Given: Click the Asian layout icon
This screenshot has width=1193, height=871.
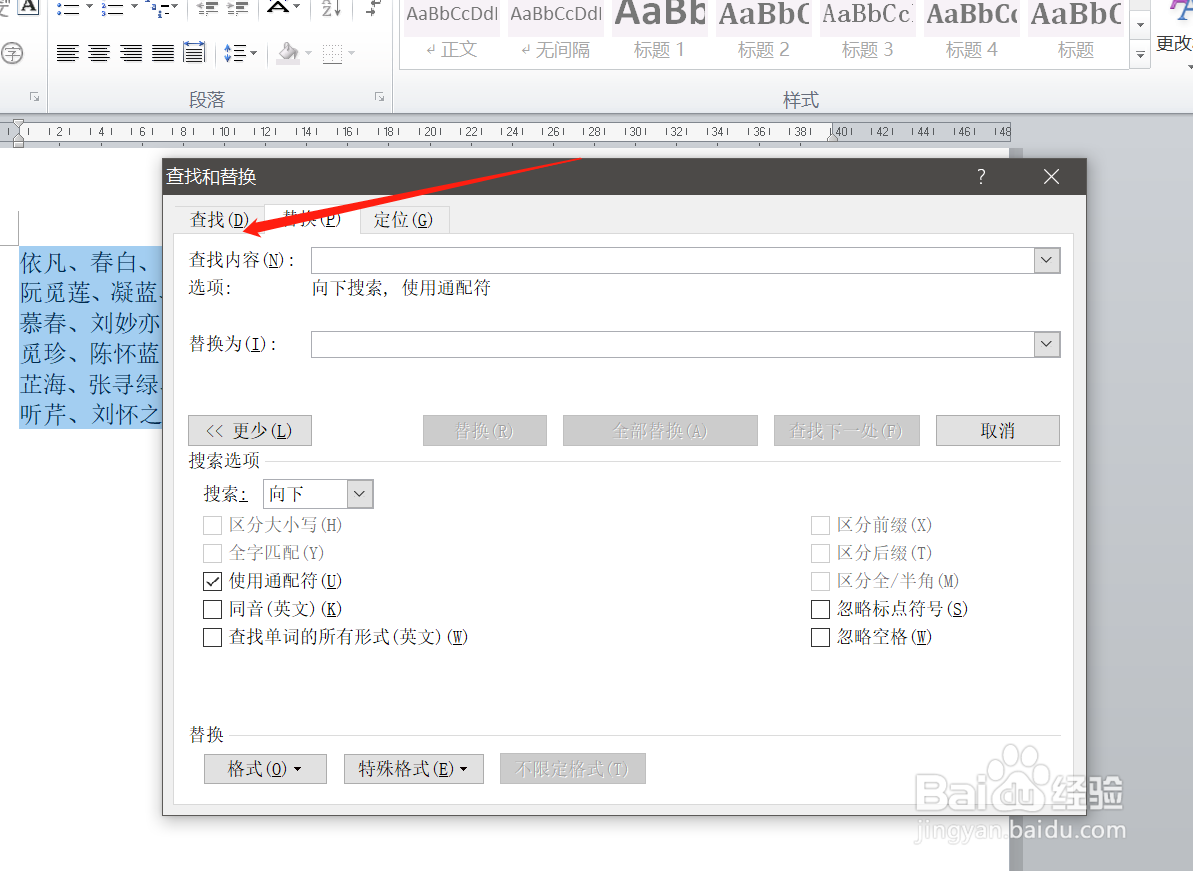Looking at the screenshot, I should point(278,7).
